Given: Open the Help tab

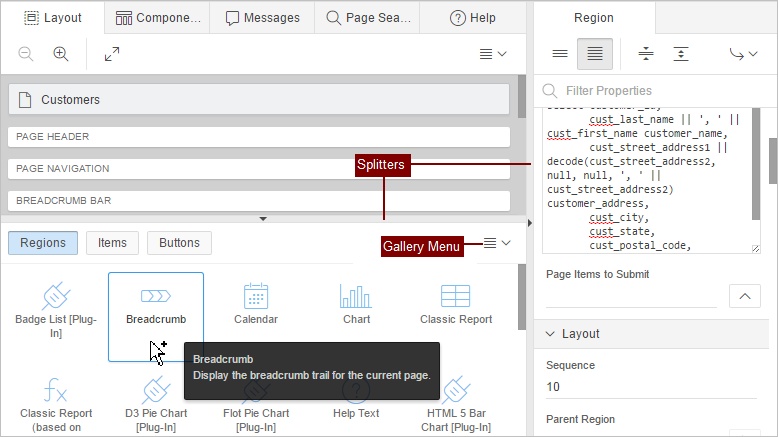Looking at the screenshot, I should pos(473,17).
